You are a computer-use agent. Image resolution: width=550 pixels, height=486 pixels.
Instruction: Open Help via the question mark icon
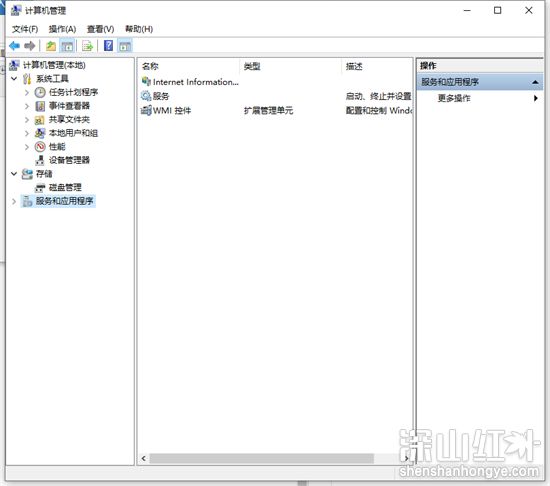[109, 46]
